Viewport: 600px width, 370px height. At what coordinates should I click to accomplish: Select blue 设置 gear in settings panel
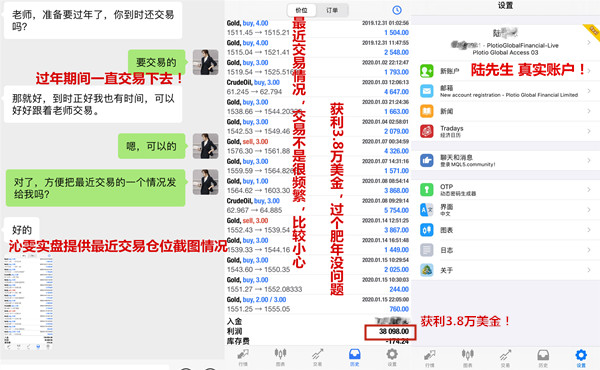click(581, 356)
